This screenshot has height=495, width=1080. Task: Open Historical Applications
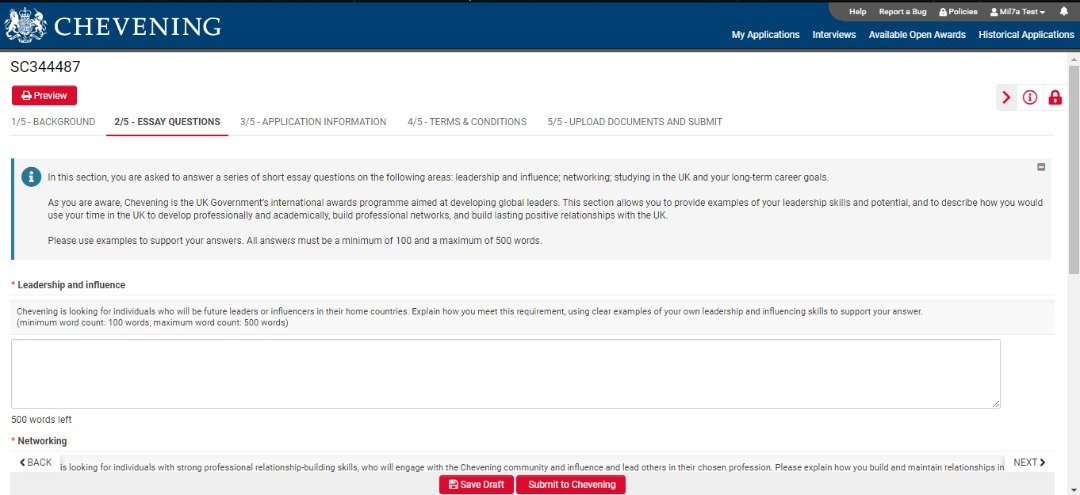[1026, 34]
